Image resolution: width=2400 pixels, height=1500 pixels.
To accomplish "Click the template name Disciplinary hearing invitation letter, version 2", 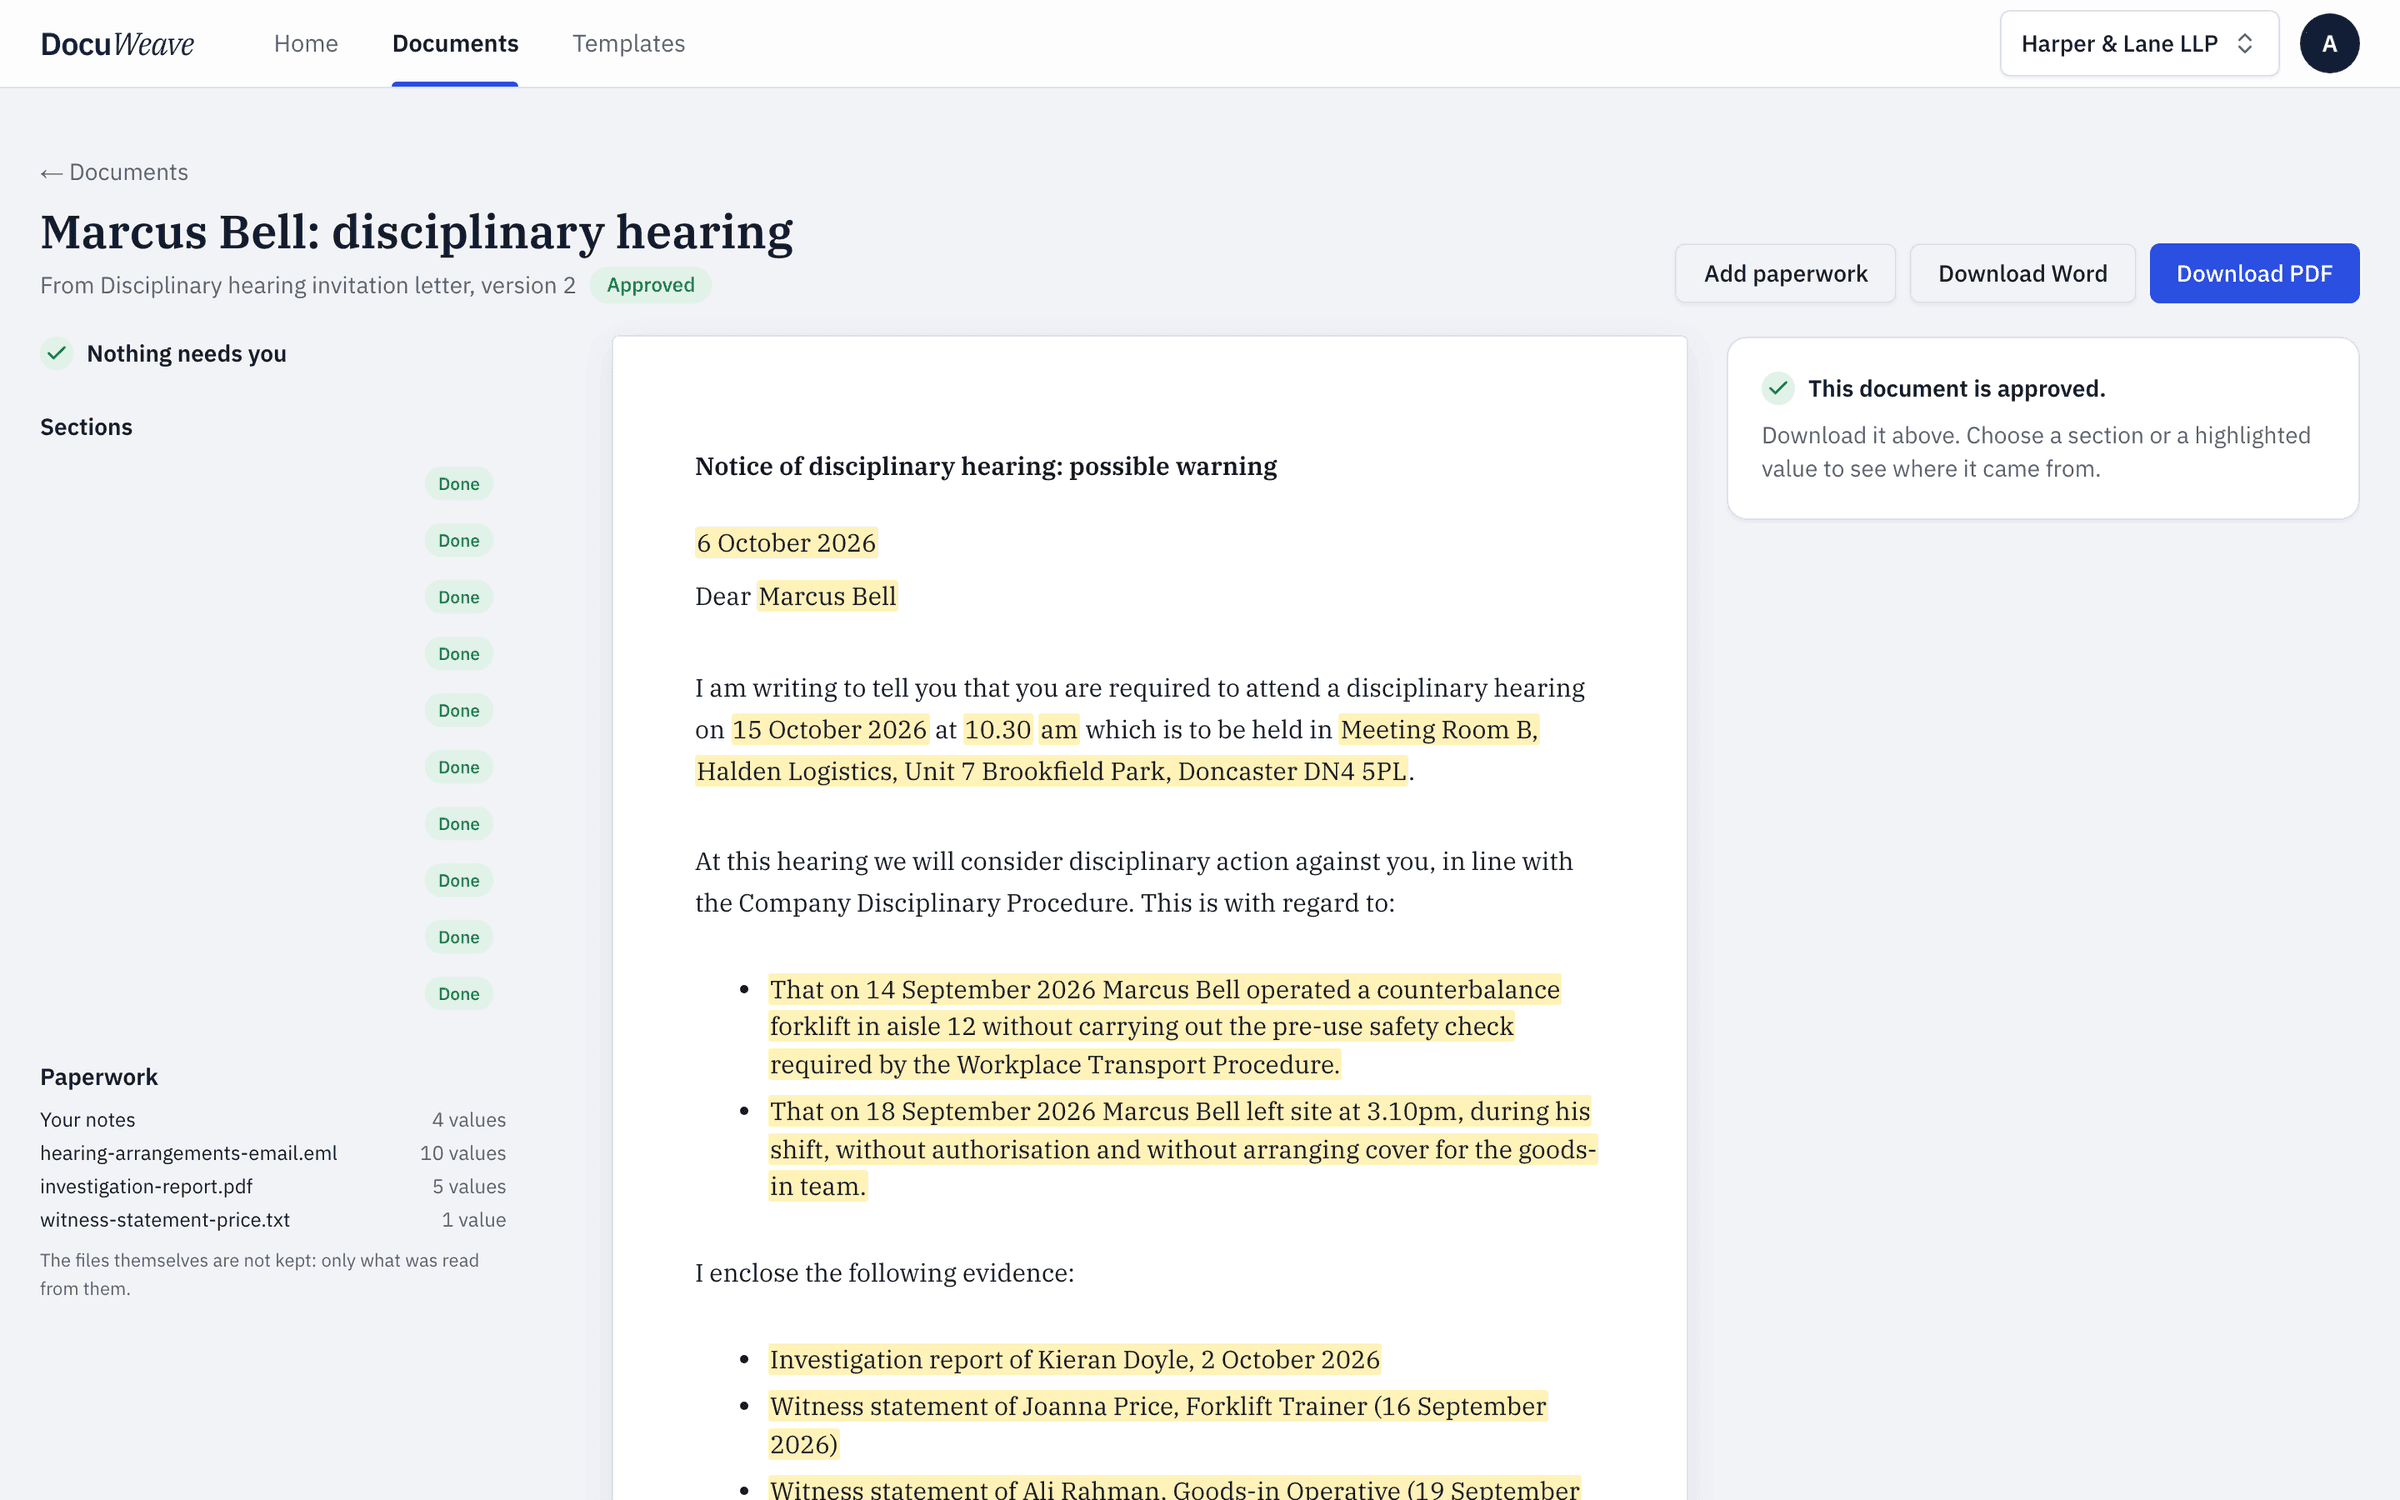I will (x=338, y=285).
